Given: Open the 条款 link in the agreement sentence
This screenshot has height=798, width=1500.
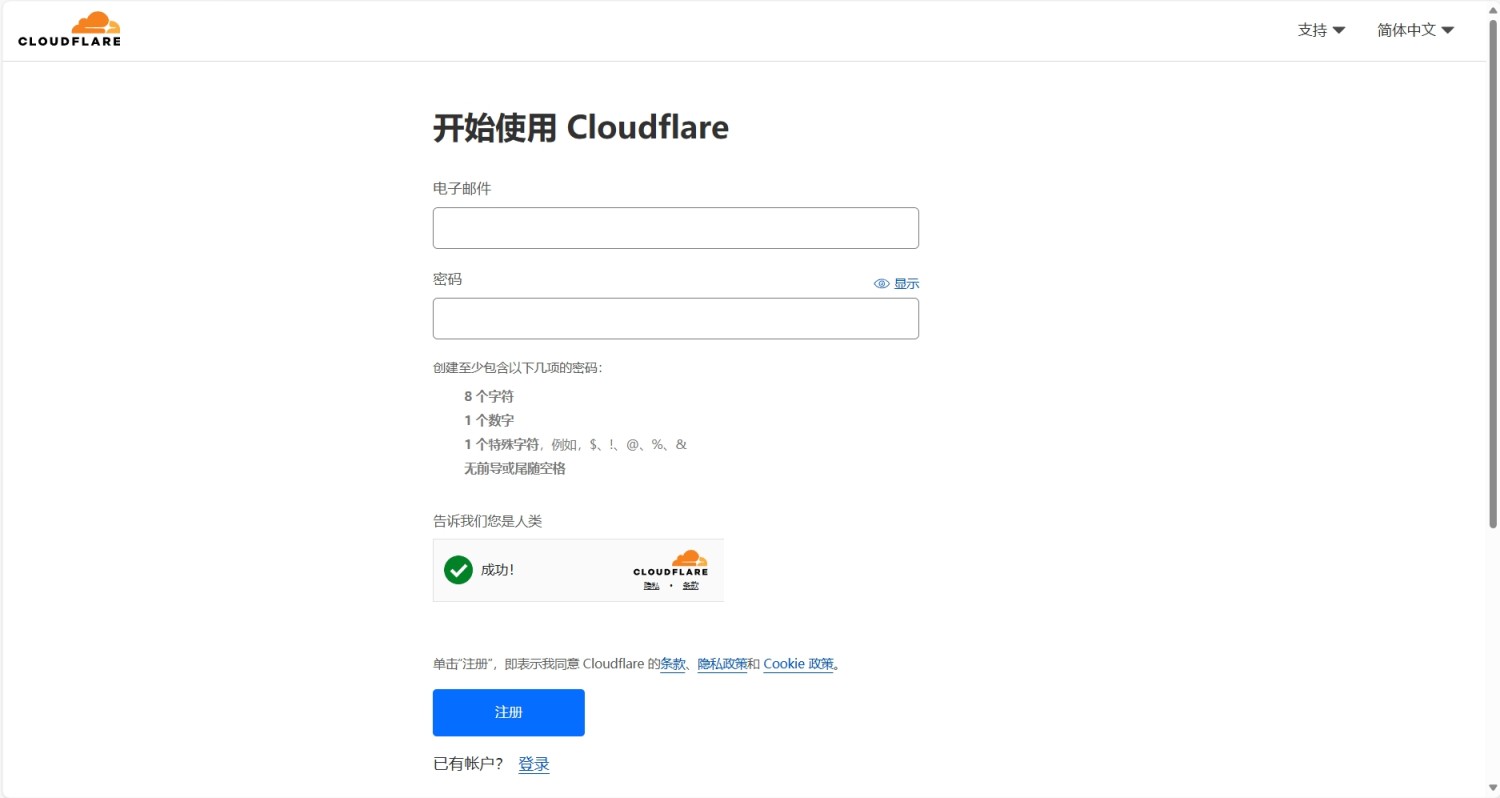Looking at the screenshot, I should tap(673, 664).
